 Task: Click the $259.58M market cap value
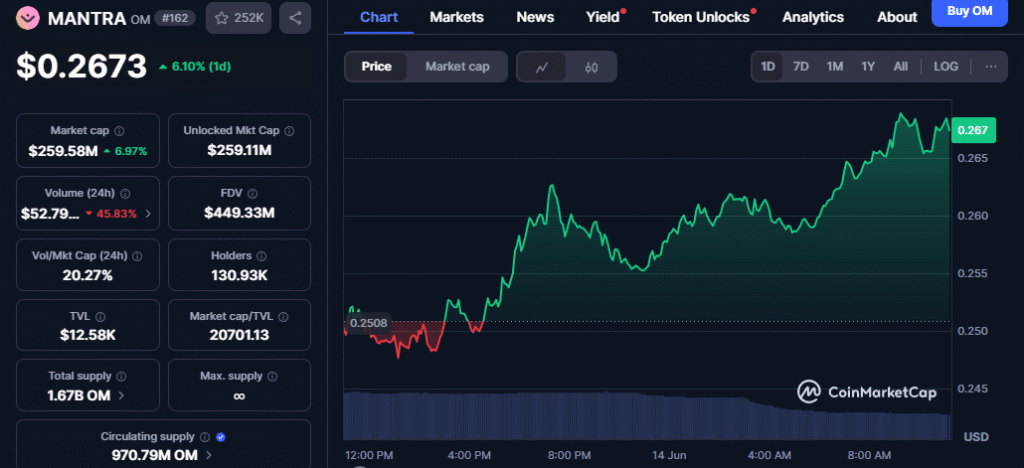(x=63, y=151)
